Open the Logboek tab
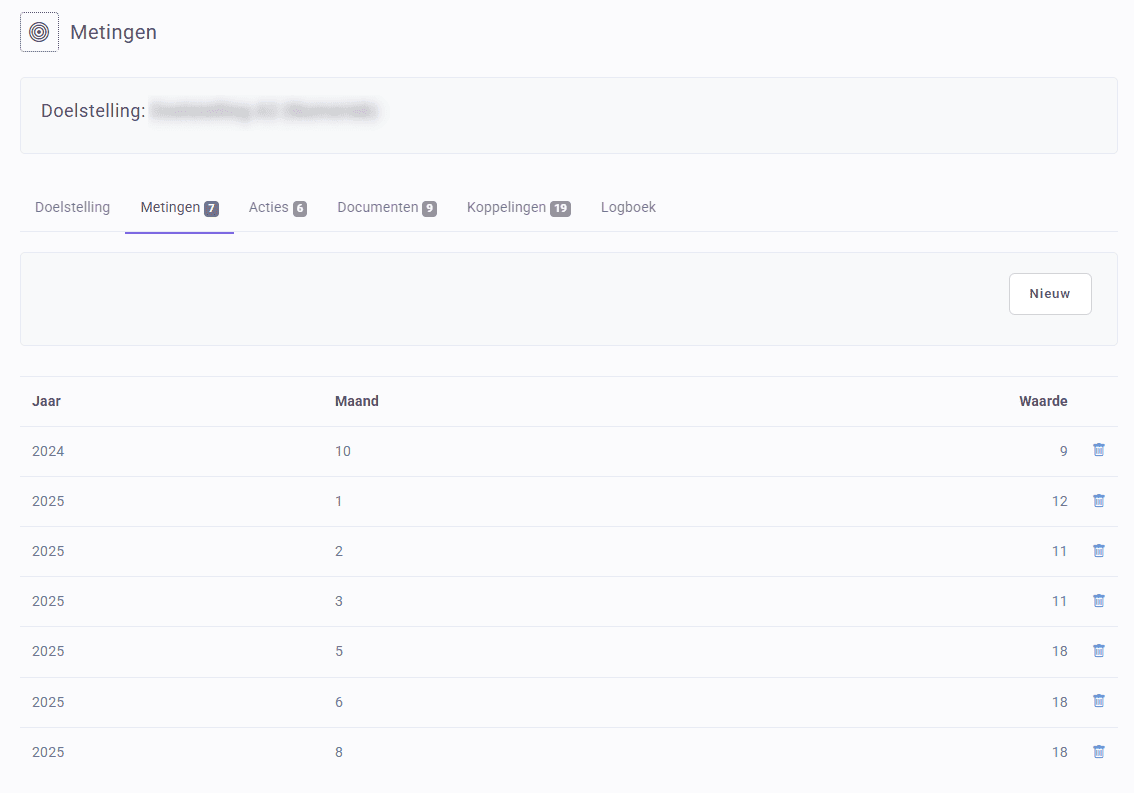This screenshot has width=1134, height=793. [628, 208]
